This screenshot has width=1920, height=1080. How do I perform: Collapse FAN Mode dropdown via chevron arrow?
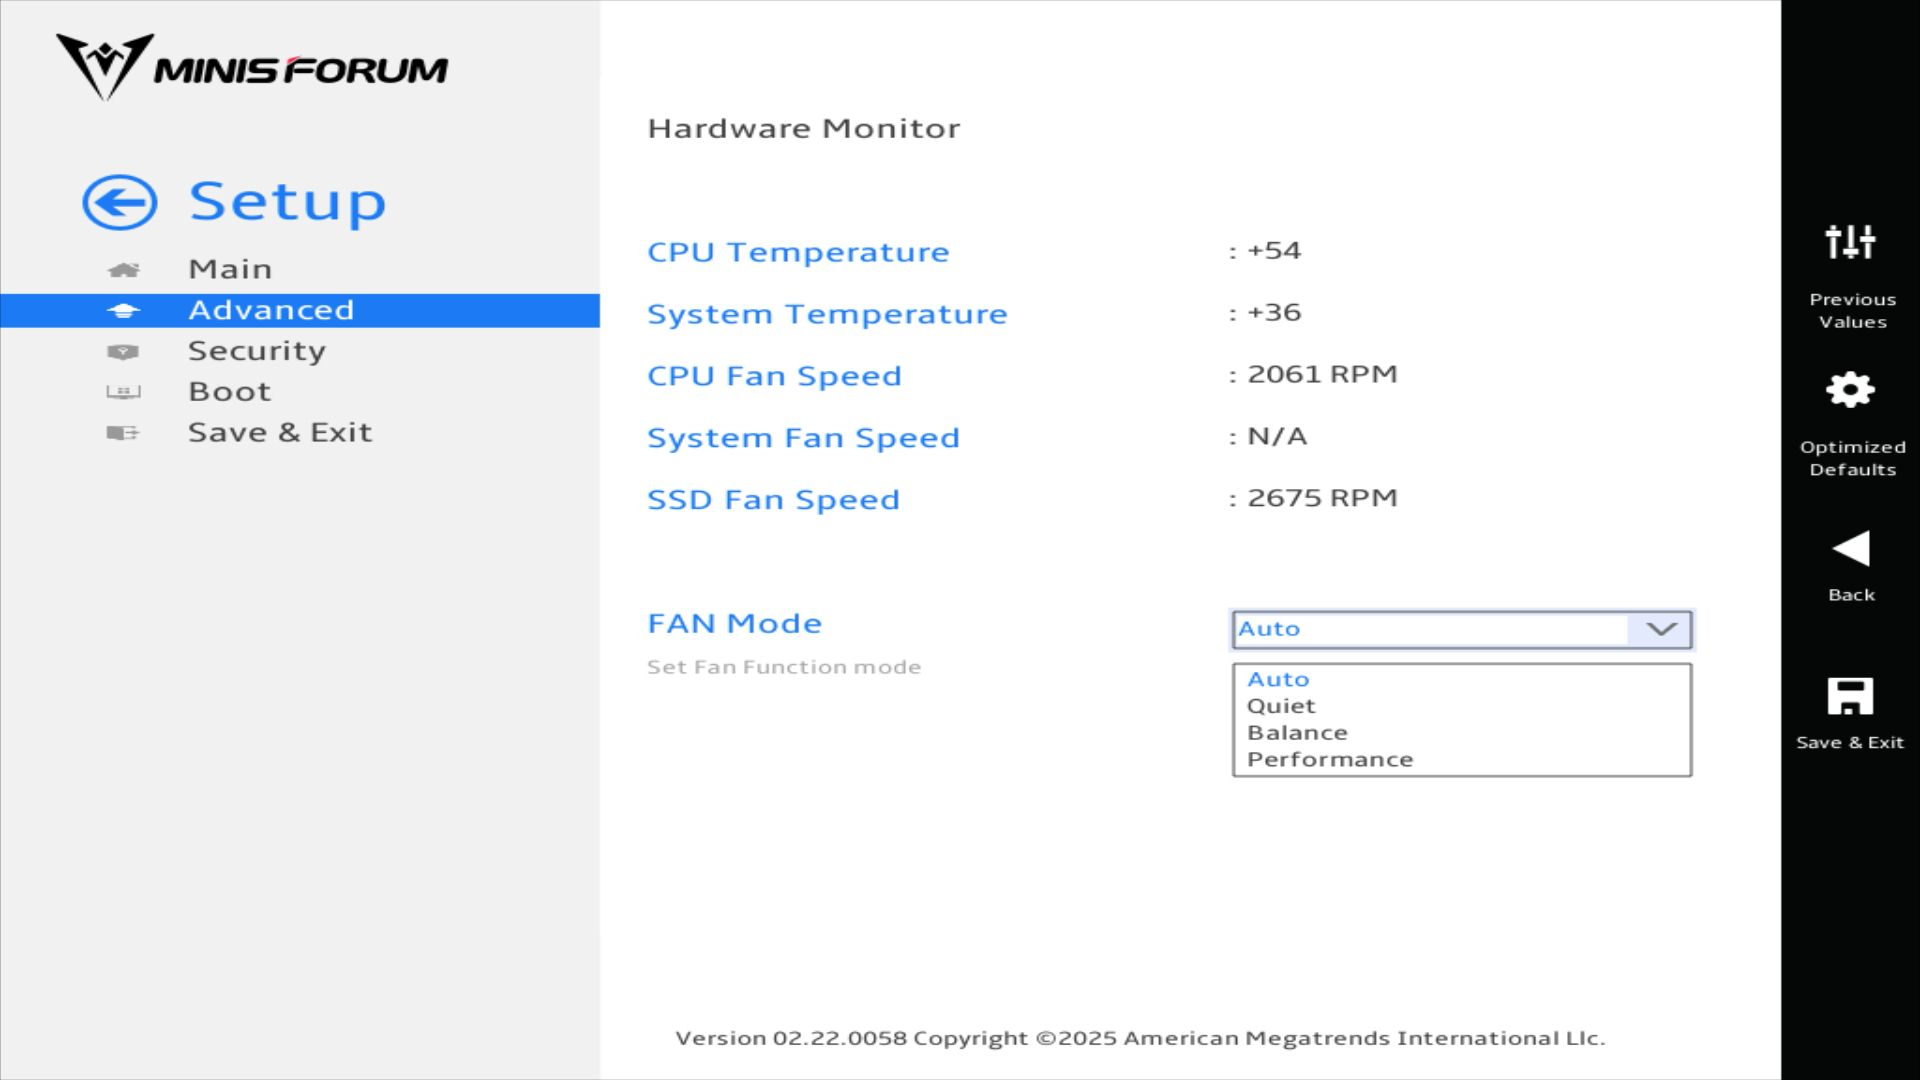1661,629
